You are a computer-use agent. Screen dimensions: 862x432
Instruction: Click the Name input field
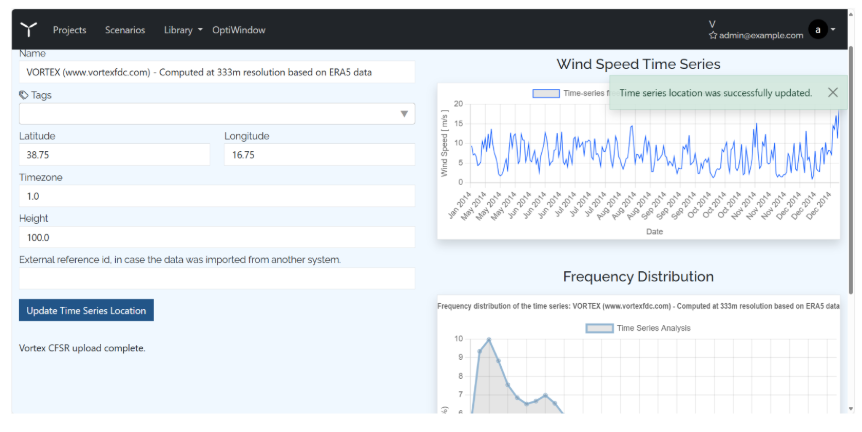pos(217,72)
